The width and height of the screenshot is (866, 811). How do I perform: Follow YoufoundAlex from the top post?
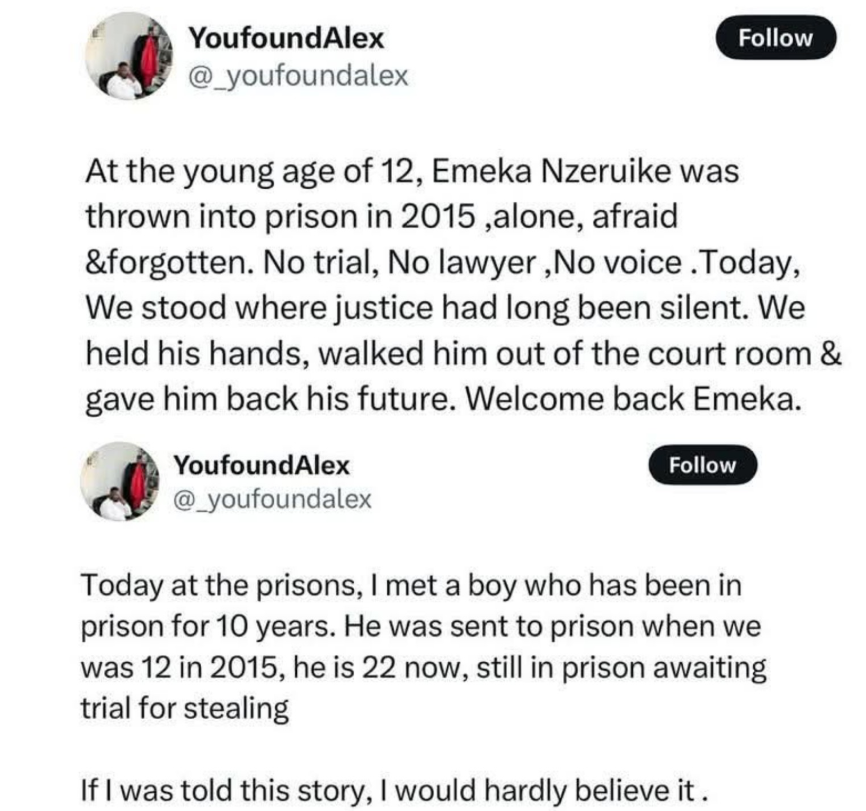[x=775, y=39]
